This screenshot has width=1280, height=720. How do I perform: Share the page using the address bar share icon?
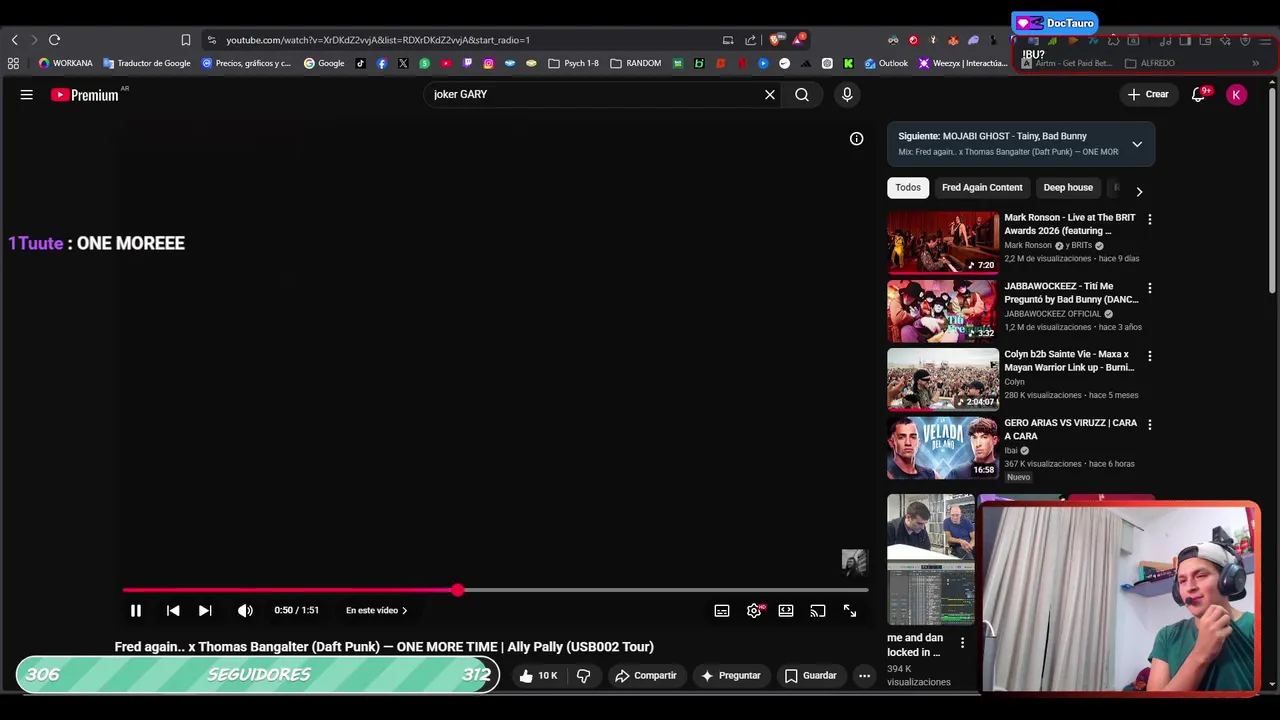(x=750, y=40)
